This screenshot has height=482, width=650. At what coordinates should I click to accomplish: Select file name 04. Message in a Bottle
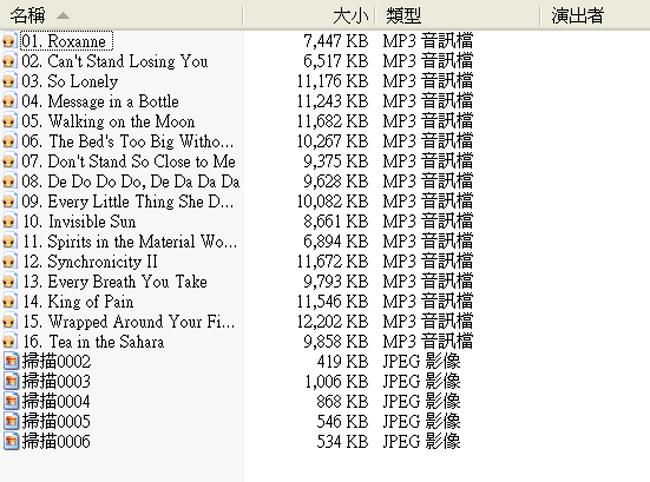100,102
